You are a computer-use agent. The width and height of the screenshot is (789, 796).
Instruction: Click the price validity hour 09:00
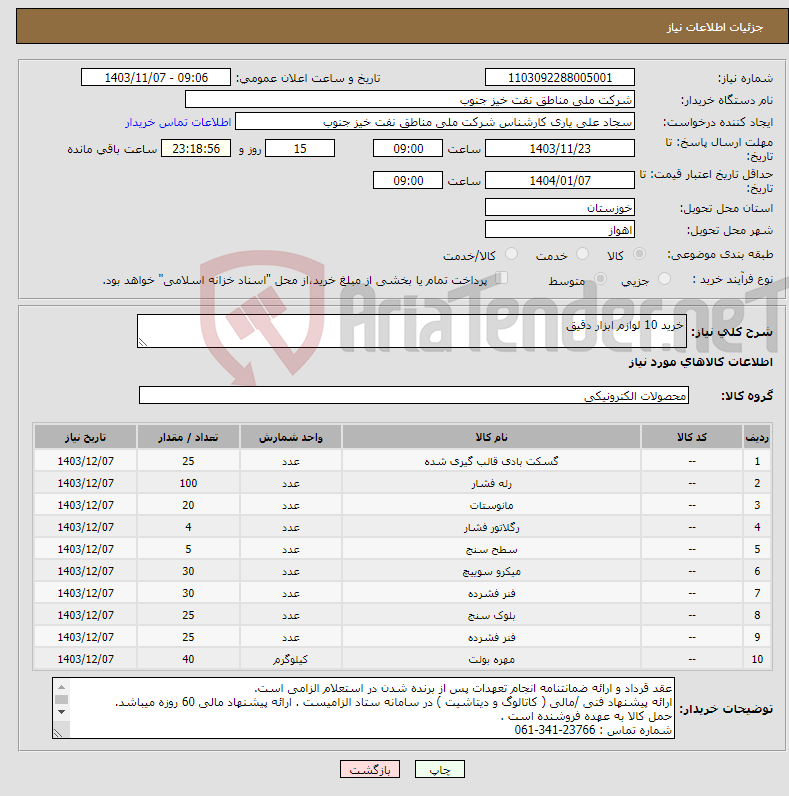coord(408,180)
